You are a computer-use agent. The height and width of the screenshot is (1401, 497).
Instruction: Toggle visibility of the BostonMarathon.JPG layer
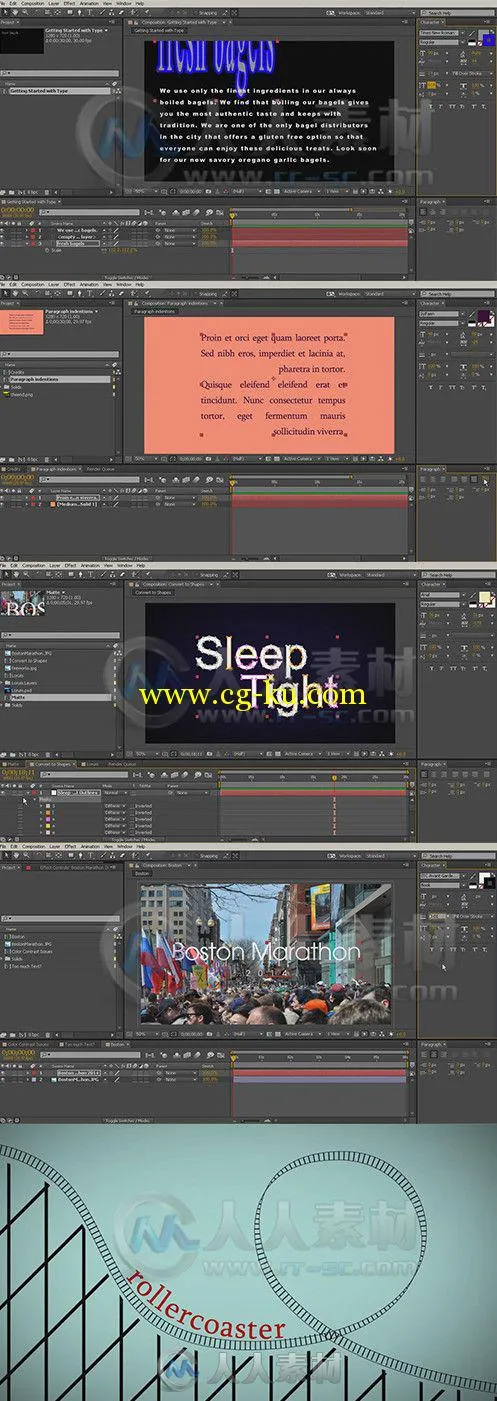pos(3,1081)
